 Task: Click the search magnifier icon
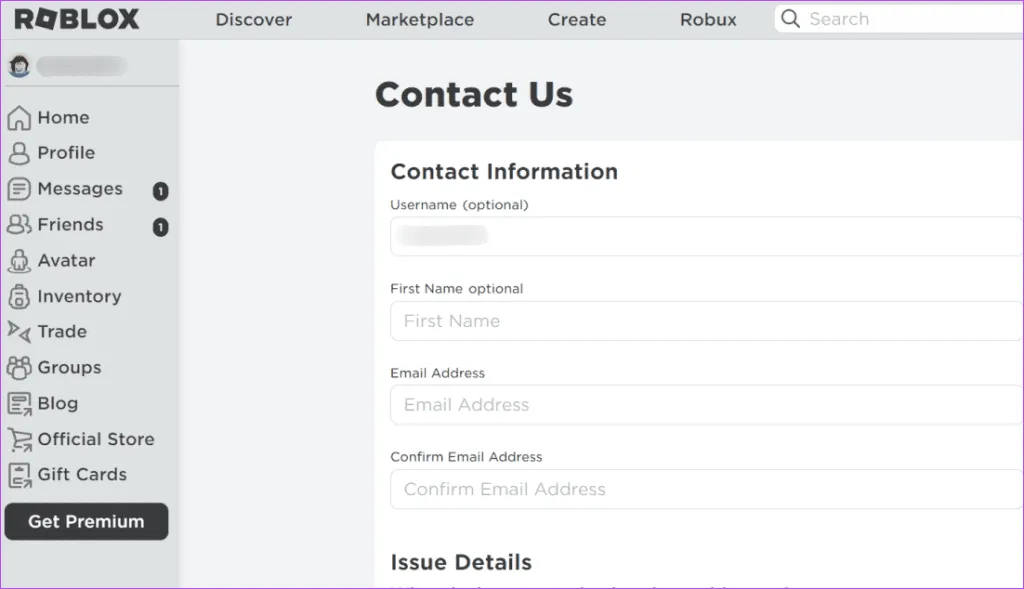[790, 19]
